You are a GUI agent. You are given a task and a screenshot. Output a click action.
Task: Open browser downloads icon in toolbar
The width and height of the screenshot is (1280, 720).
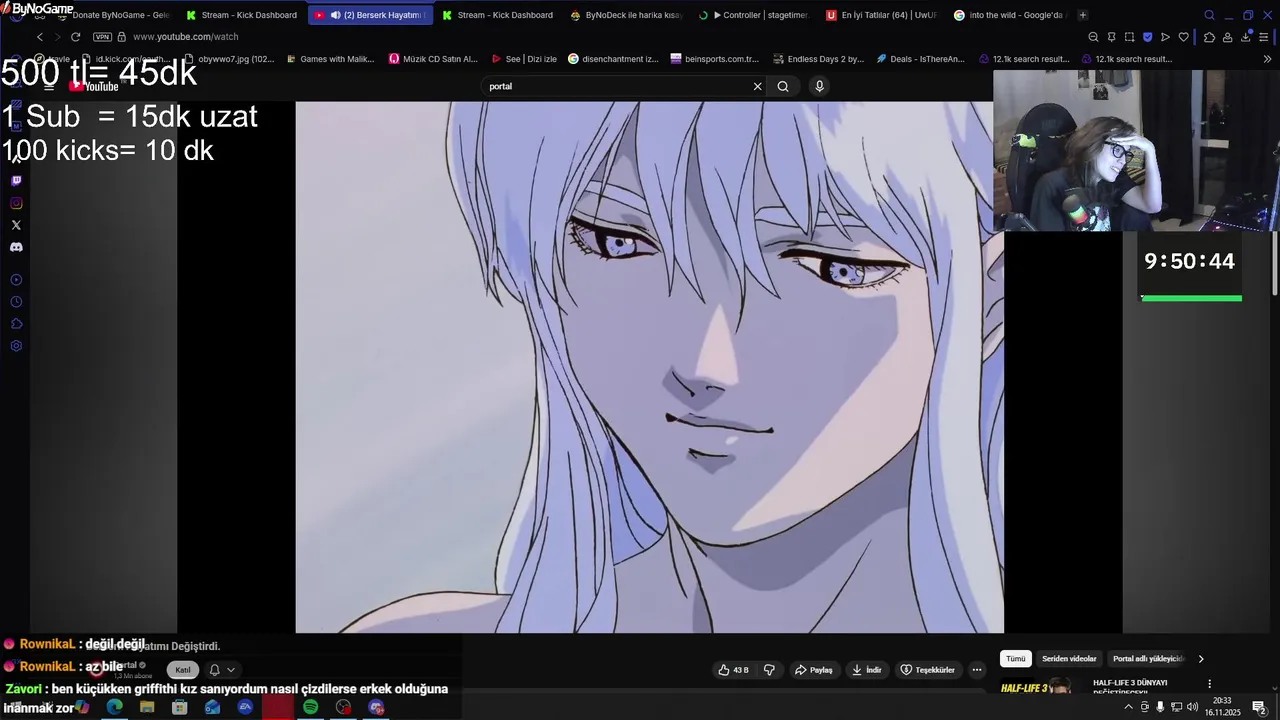pyautogui.click(x=1246, y=37)
